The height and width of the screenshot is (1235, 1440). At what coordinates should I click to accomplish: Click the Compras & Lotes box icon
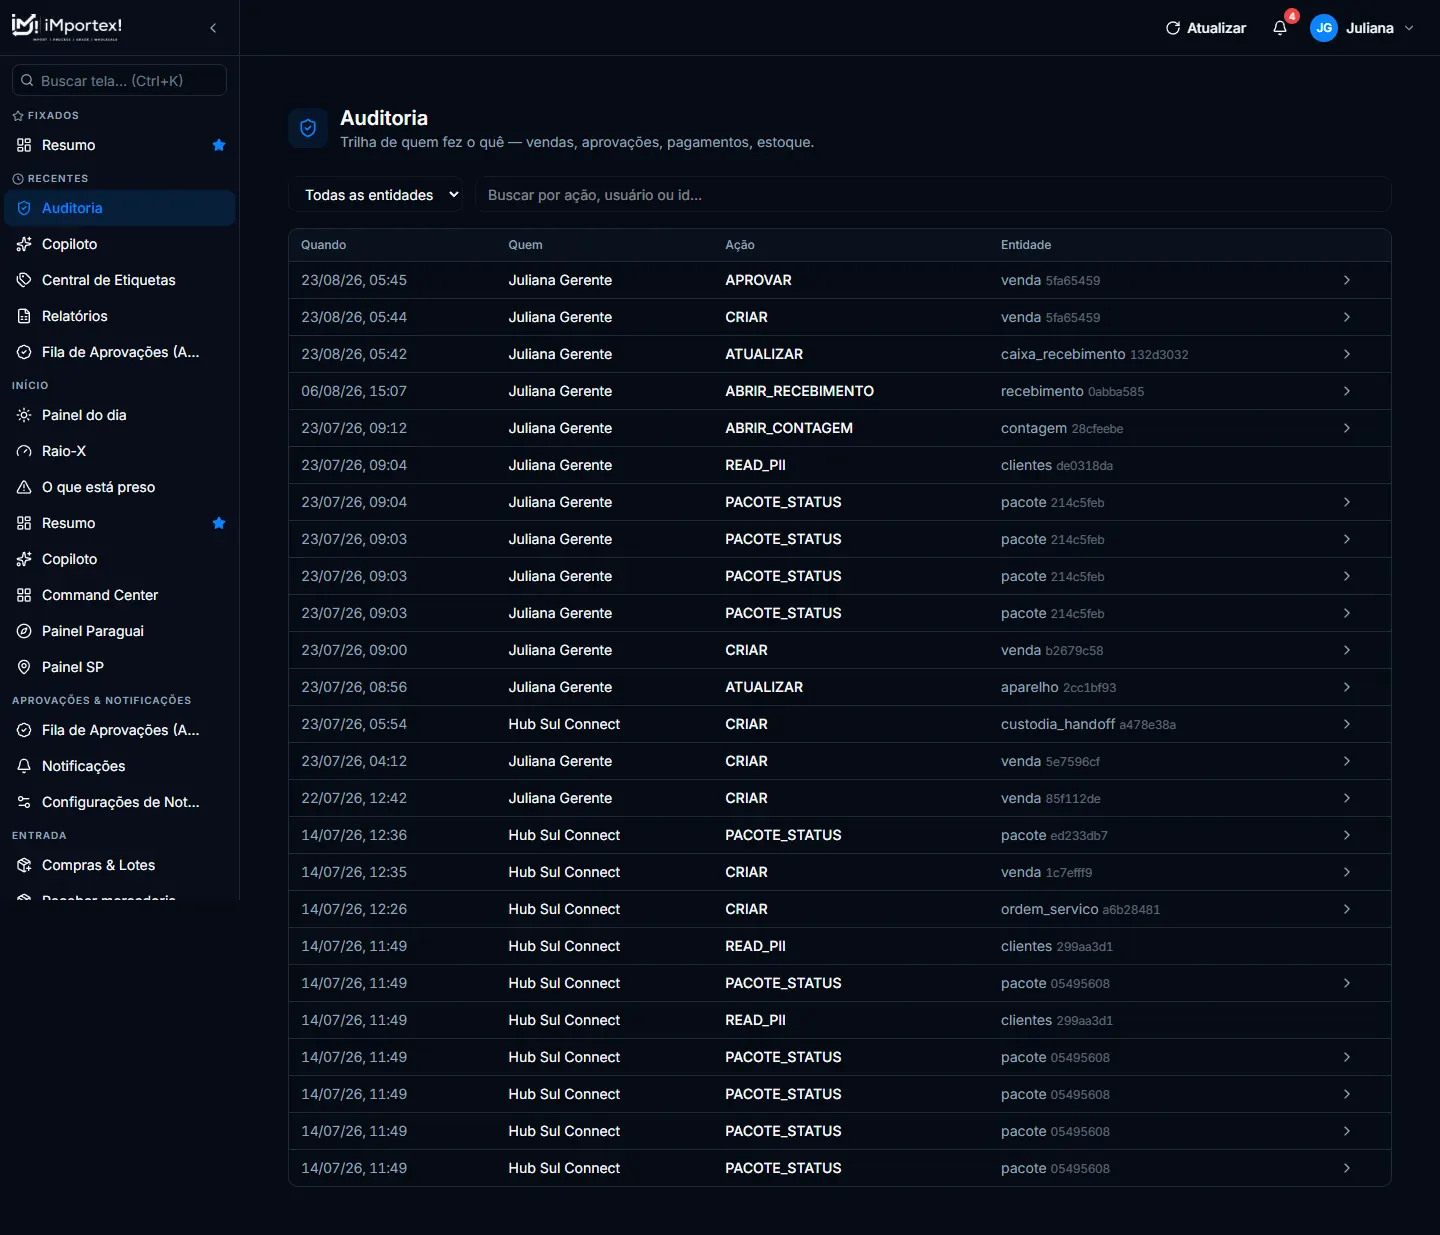24,865
